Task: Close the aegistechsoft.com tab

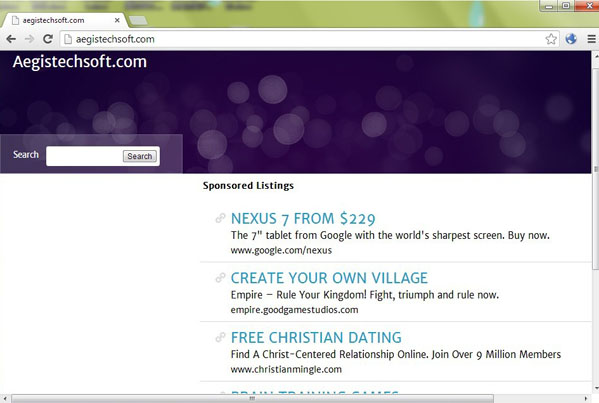Action: pyautogui.click(x=117, y=20)
